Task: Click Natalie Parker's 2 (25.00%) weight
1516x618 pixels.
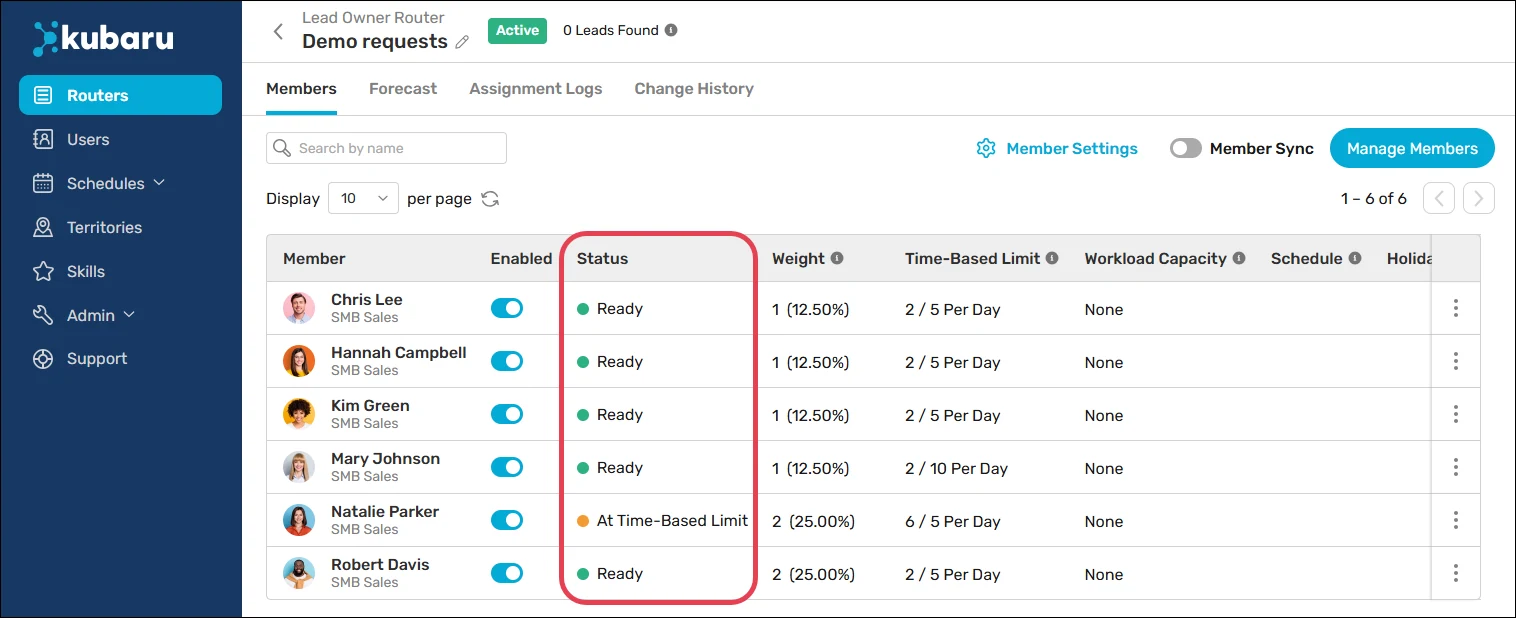Action: 813,521
